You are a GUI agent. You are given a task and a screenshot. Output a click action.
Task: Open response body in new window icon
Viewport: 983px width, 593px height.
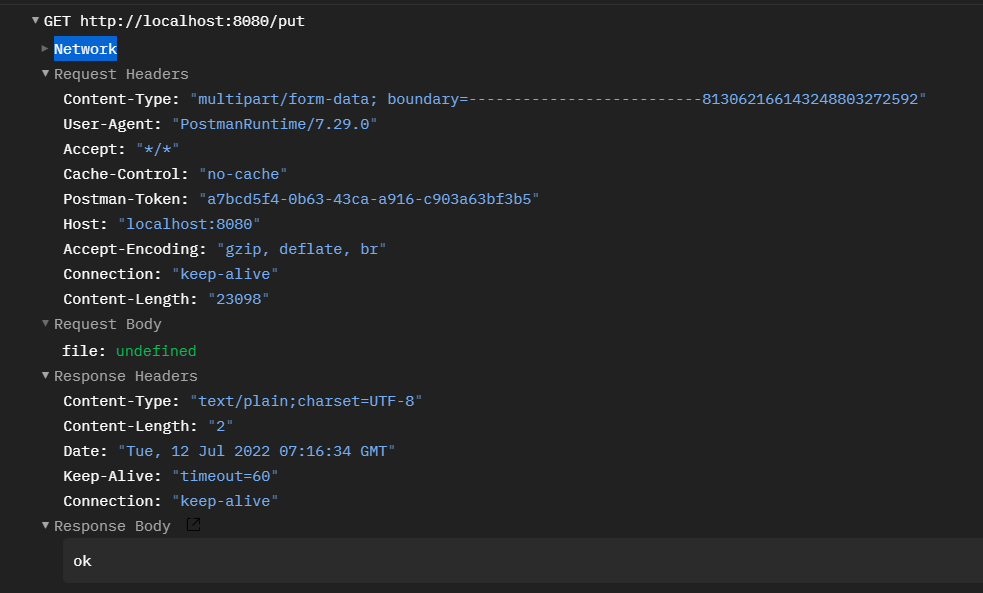click(193, 525)
